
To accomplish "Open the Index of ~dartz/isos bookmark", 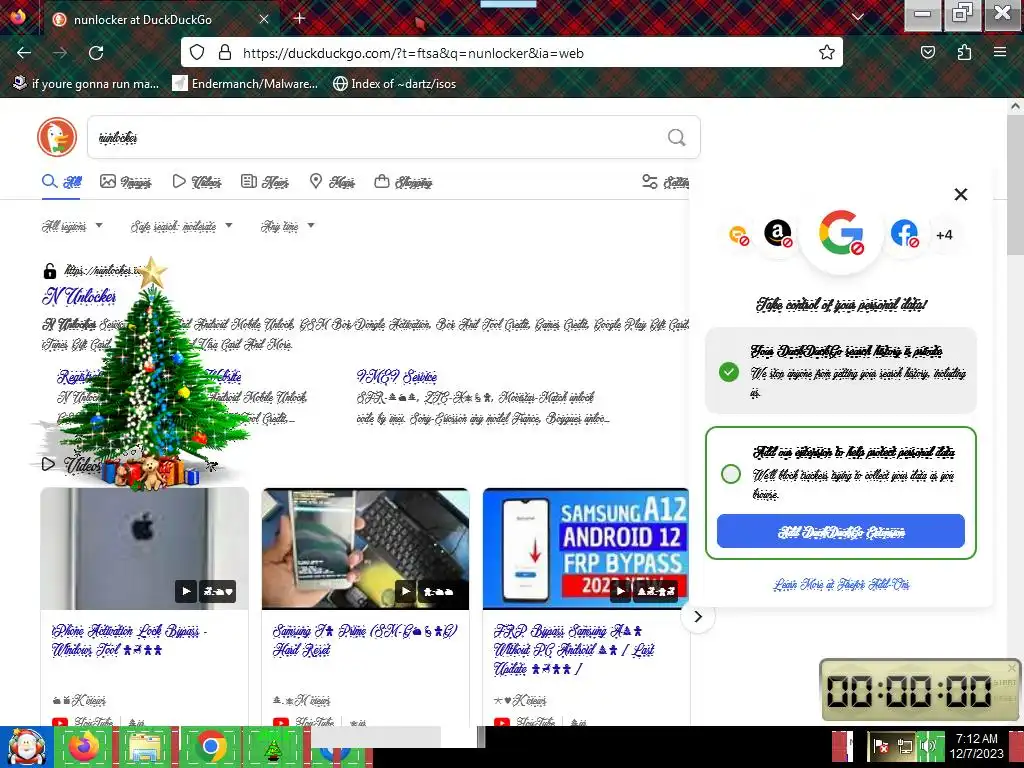I will point(394,84).
